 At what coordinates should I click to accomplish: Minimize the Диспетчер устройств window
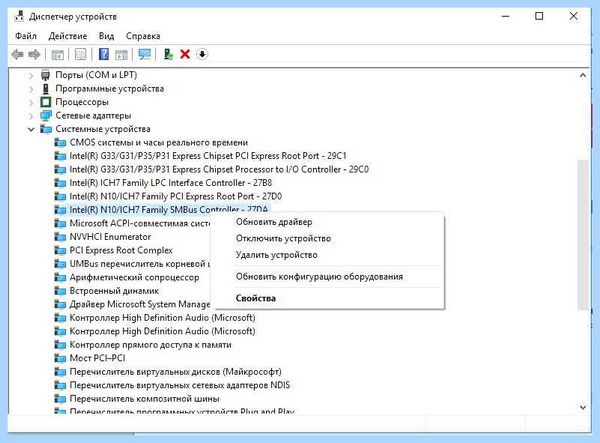505,16
